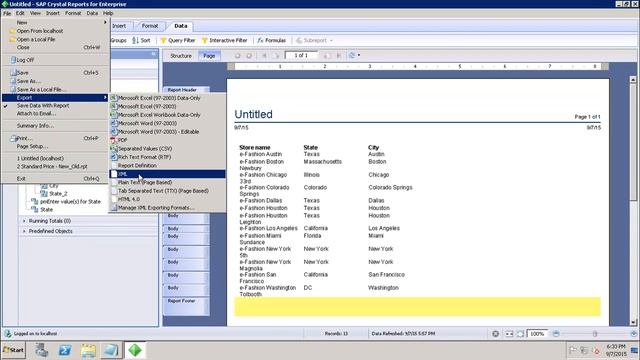Select Export in the File menu

[x=55, y=98]
